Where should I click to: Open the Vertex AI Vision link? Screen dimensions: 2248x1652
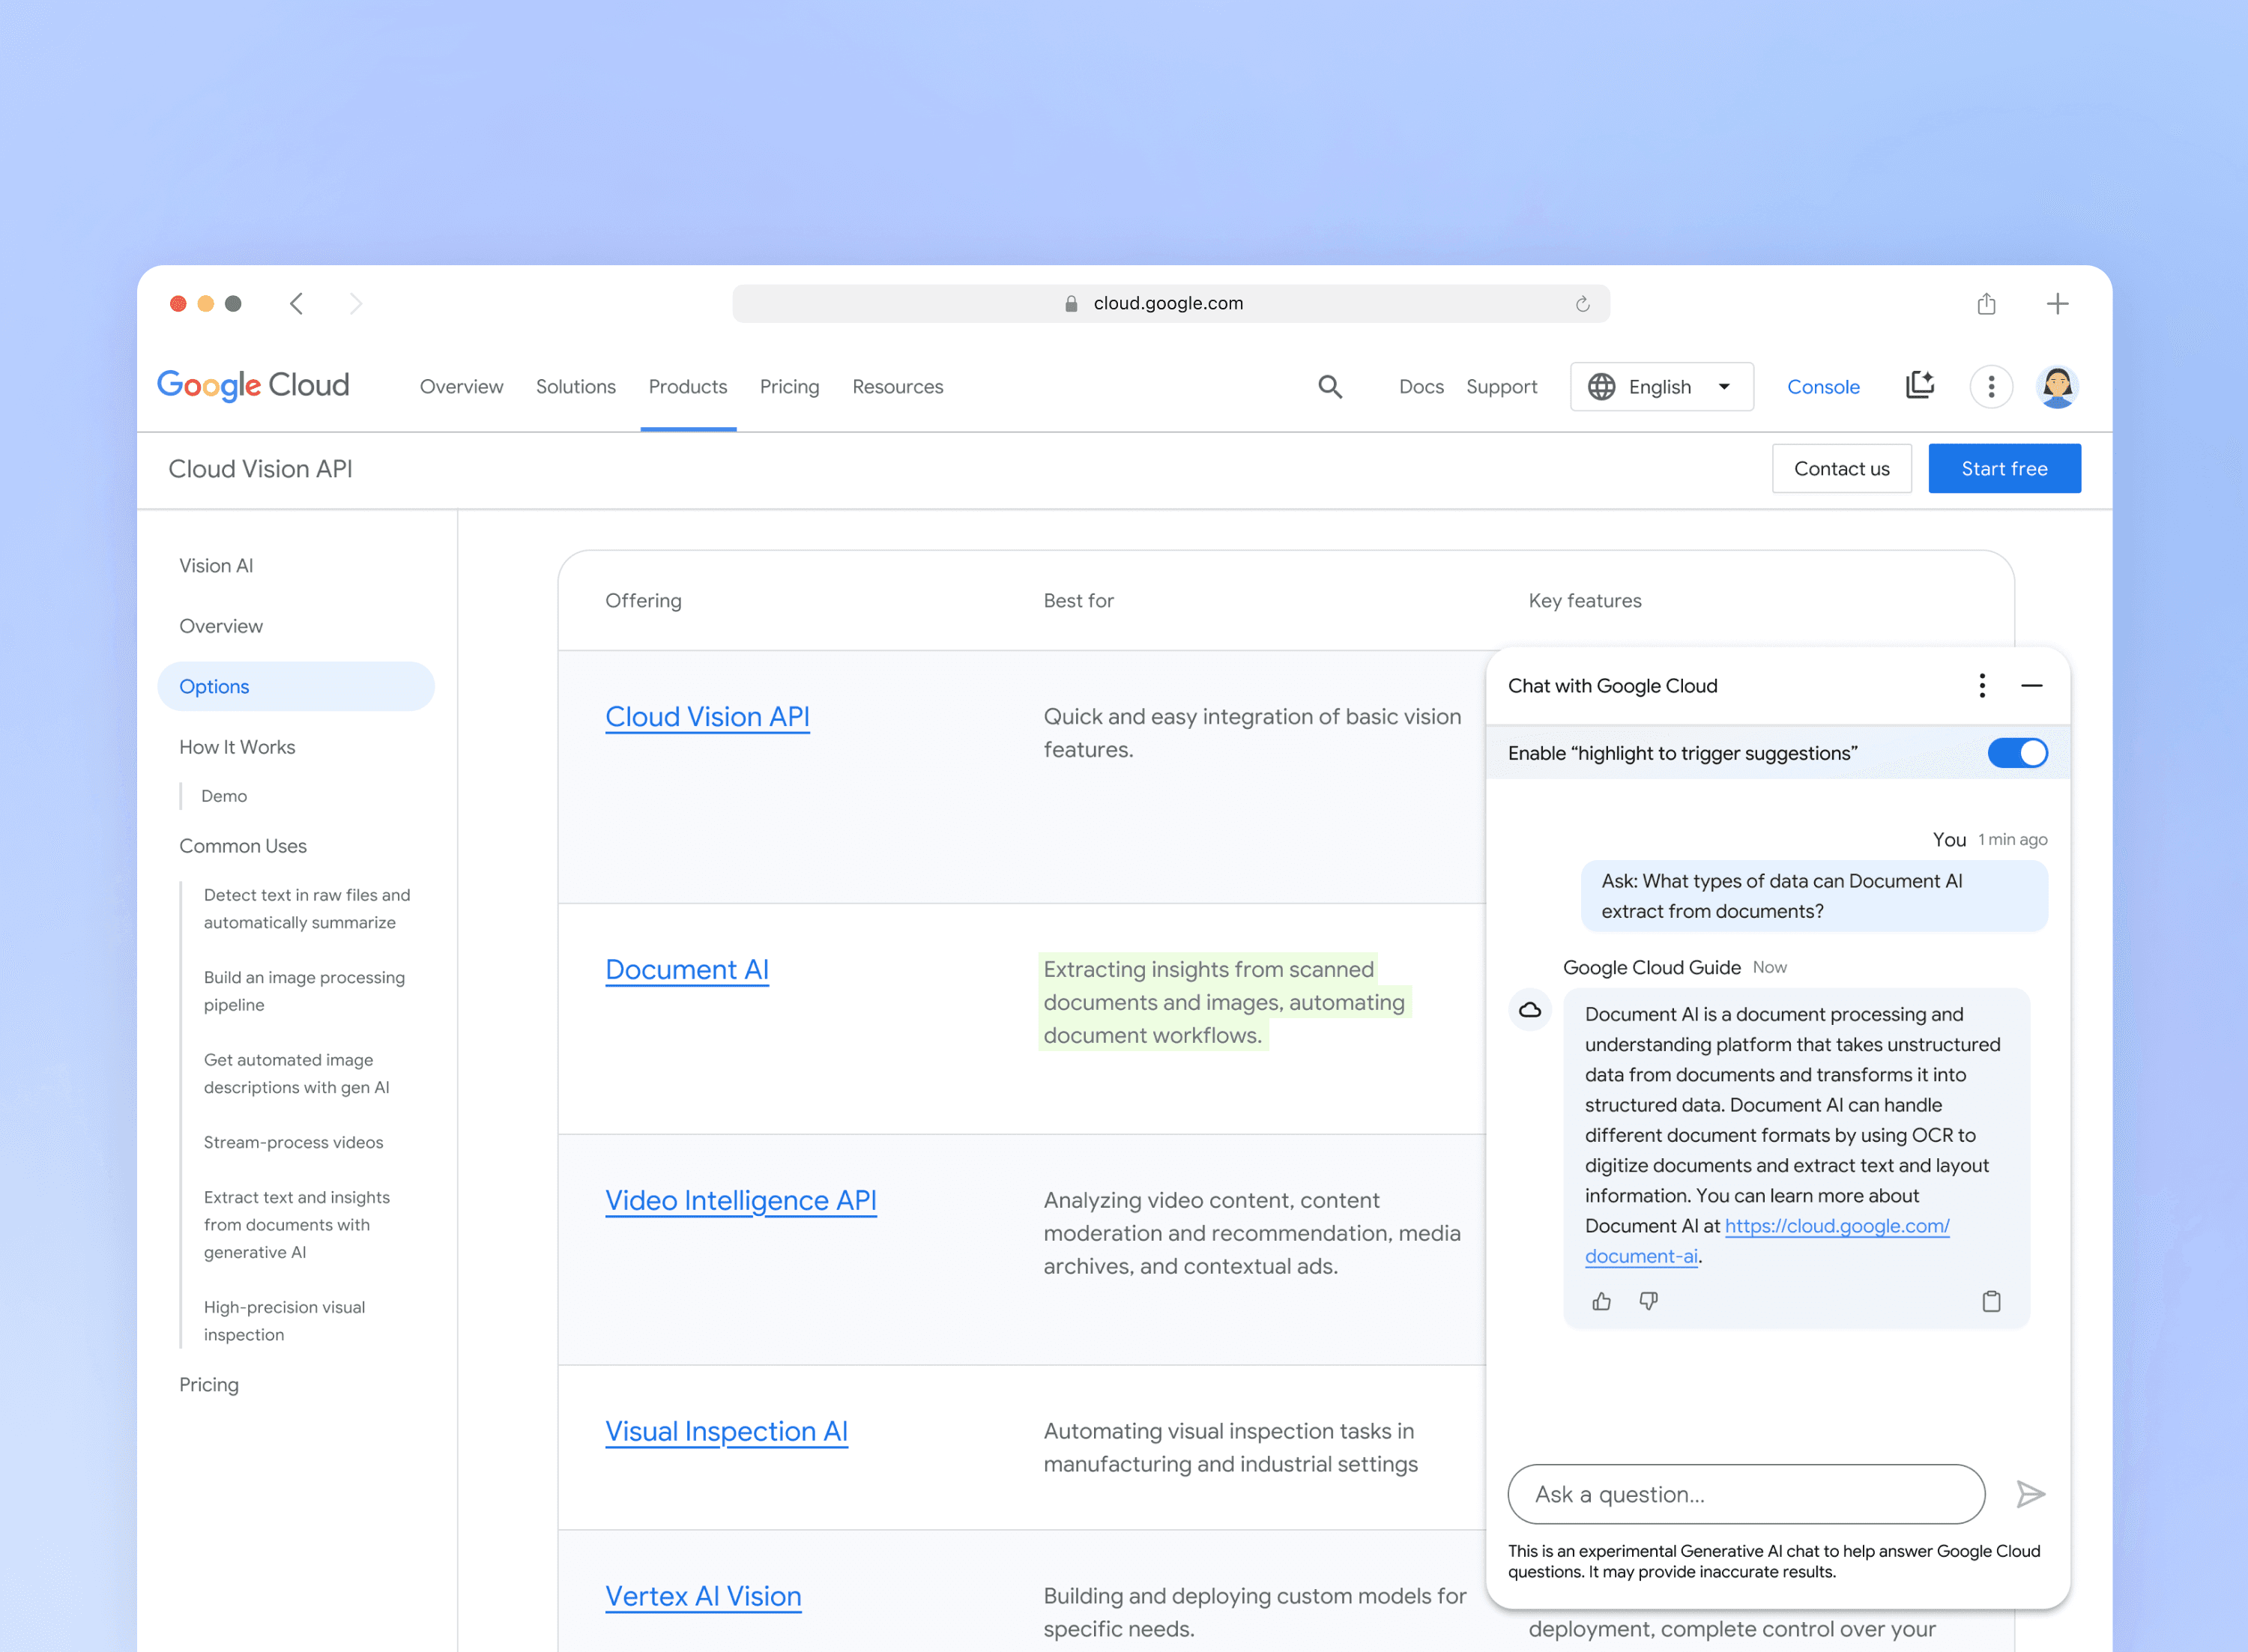[x=703, y=1597]
